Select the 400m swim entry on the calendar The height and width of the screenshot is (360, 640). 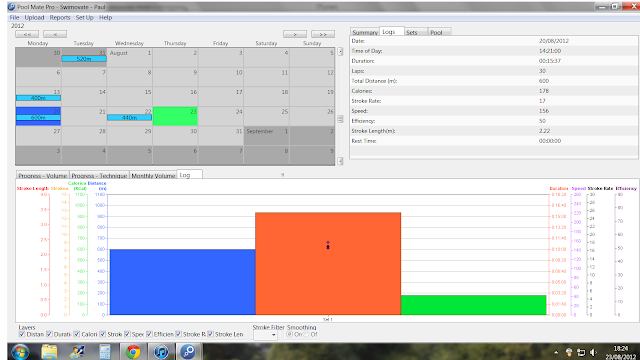click(x=38, y=98)
